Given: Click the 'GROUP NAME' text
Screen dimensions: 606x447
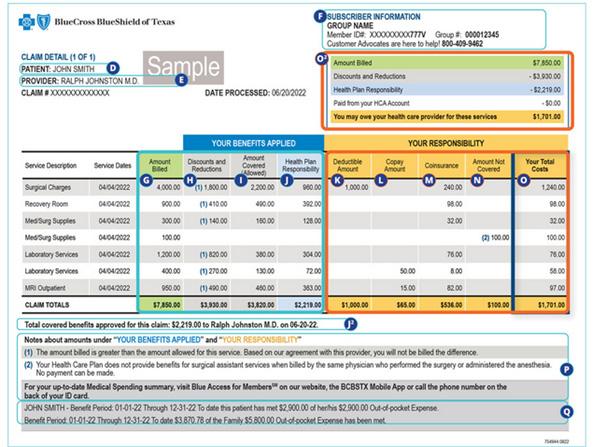Looking at the screenshot, I should click(x=350, y=26).
